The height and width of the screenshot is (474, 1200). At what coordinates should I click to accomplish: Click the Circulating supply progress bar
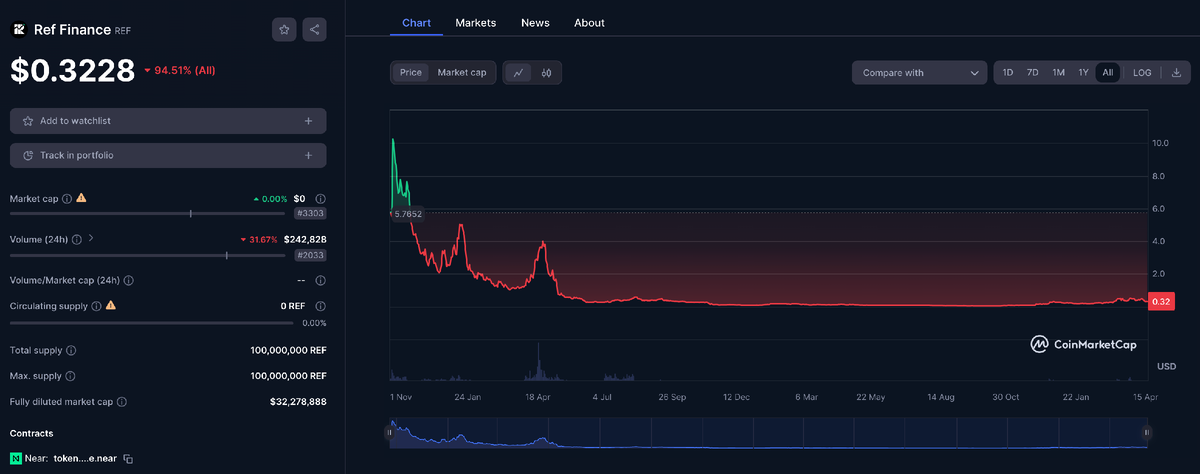tap(152, 323)
